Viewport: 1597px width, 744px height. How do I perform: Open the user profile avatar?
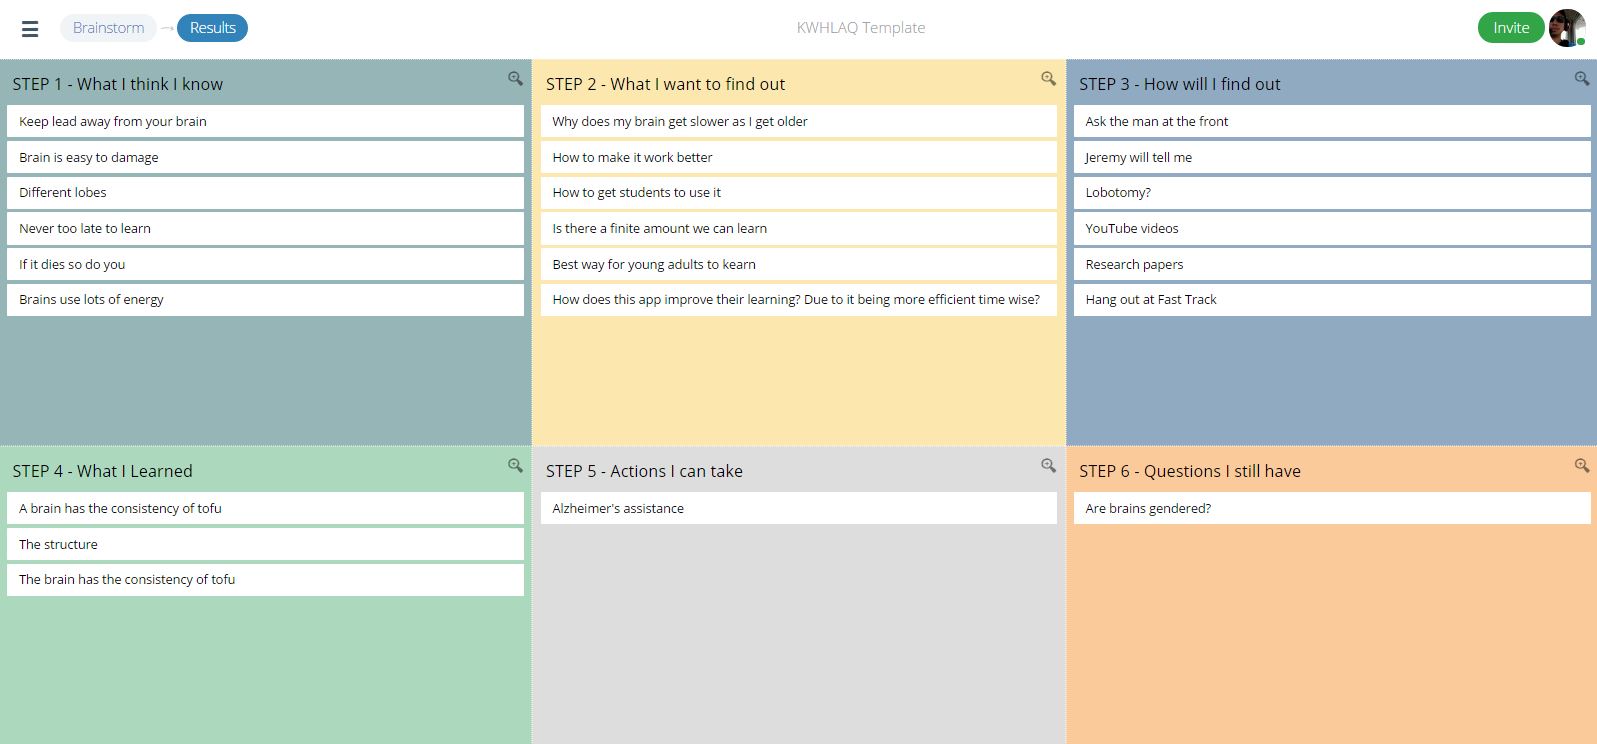(1566, 28)
